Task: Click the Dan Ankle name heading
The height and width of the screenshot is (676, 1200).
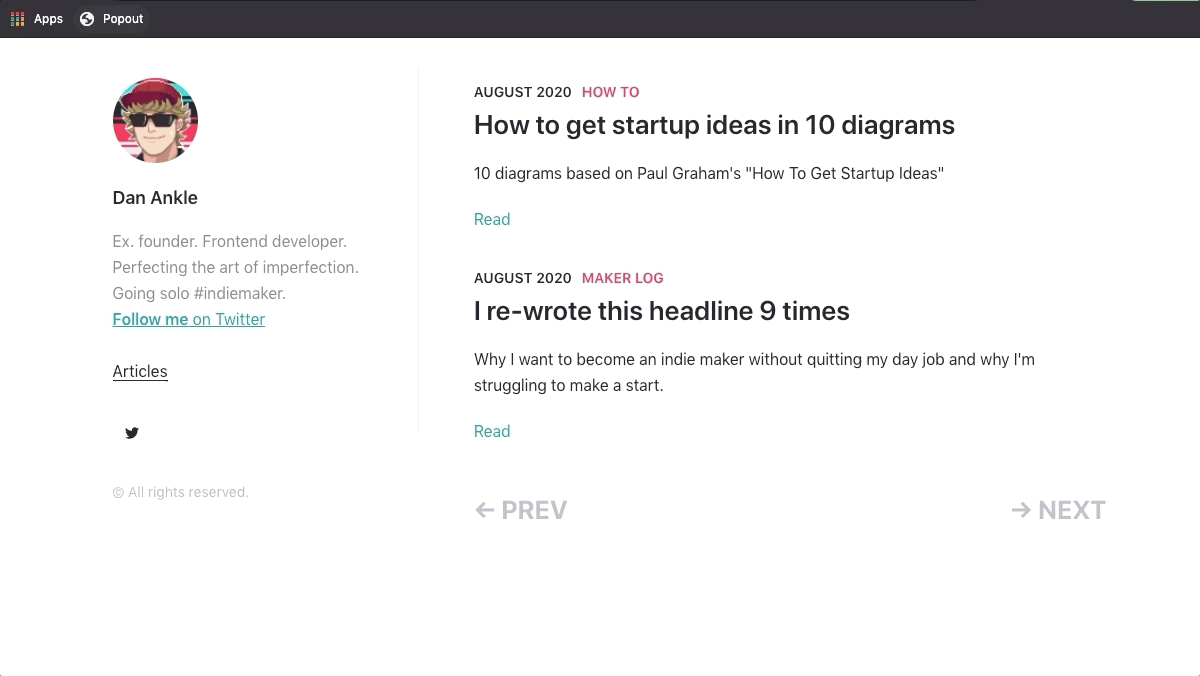Action: (x=155, y=198)
